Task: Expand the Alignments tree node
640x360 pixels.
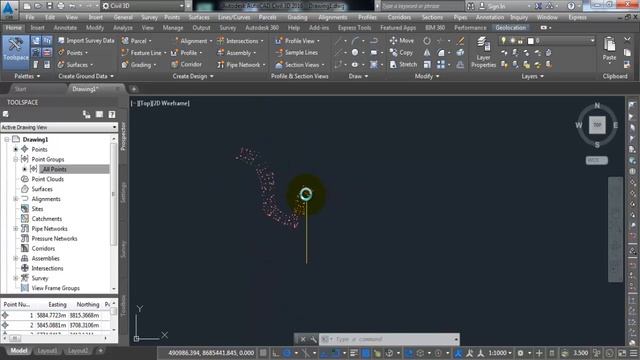Action: pyautogui.click(x=16, y=199)
